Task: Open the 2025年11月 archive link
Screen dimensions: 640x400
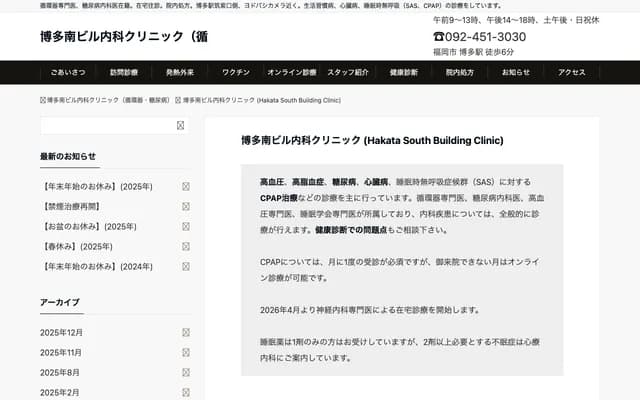Action: coord(61,353)
